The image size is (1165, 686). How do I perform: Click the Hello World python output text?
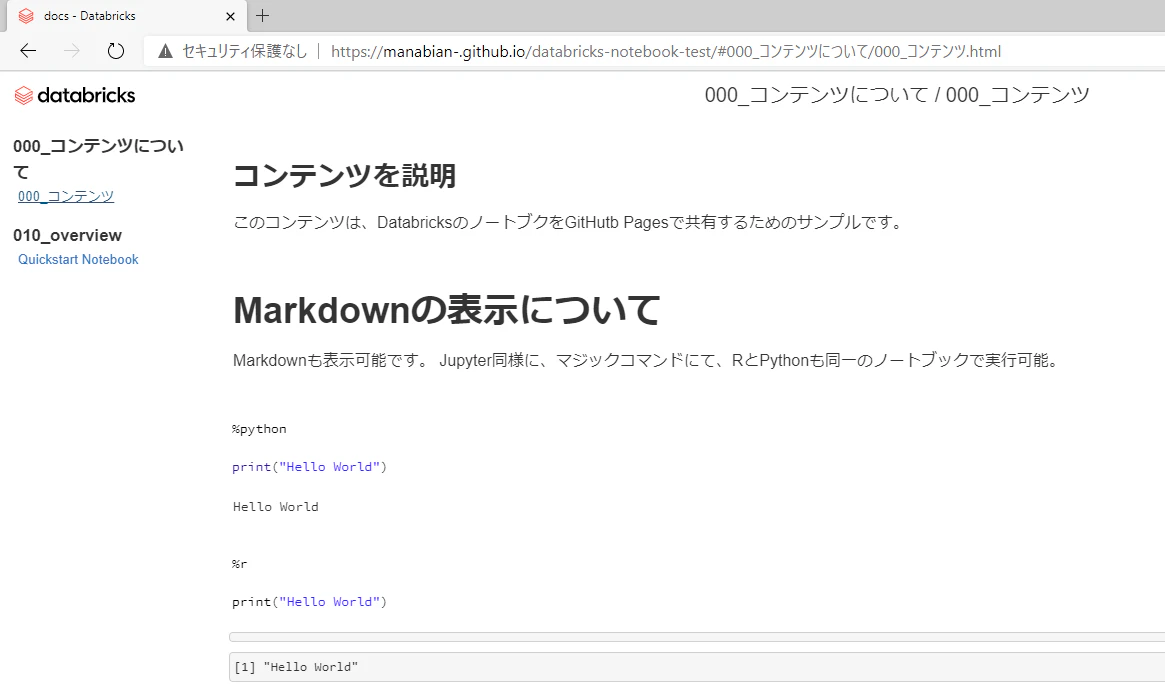276,507
